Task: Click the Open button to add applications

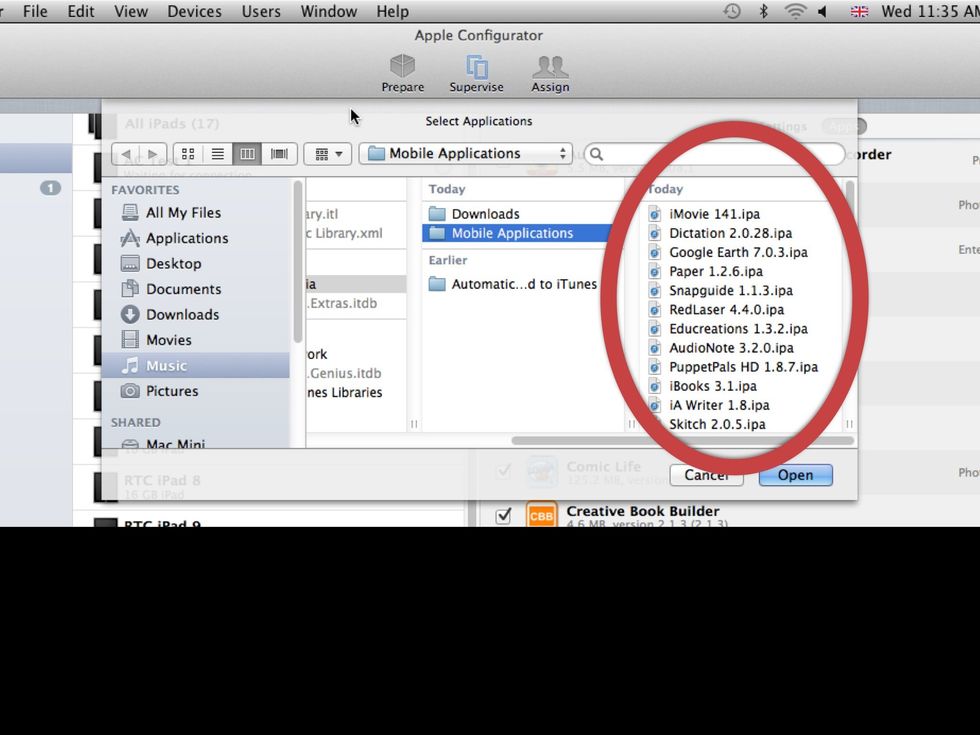Action: [795, 475]
